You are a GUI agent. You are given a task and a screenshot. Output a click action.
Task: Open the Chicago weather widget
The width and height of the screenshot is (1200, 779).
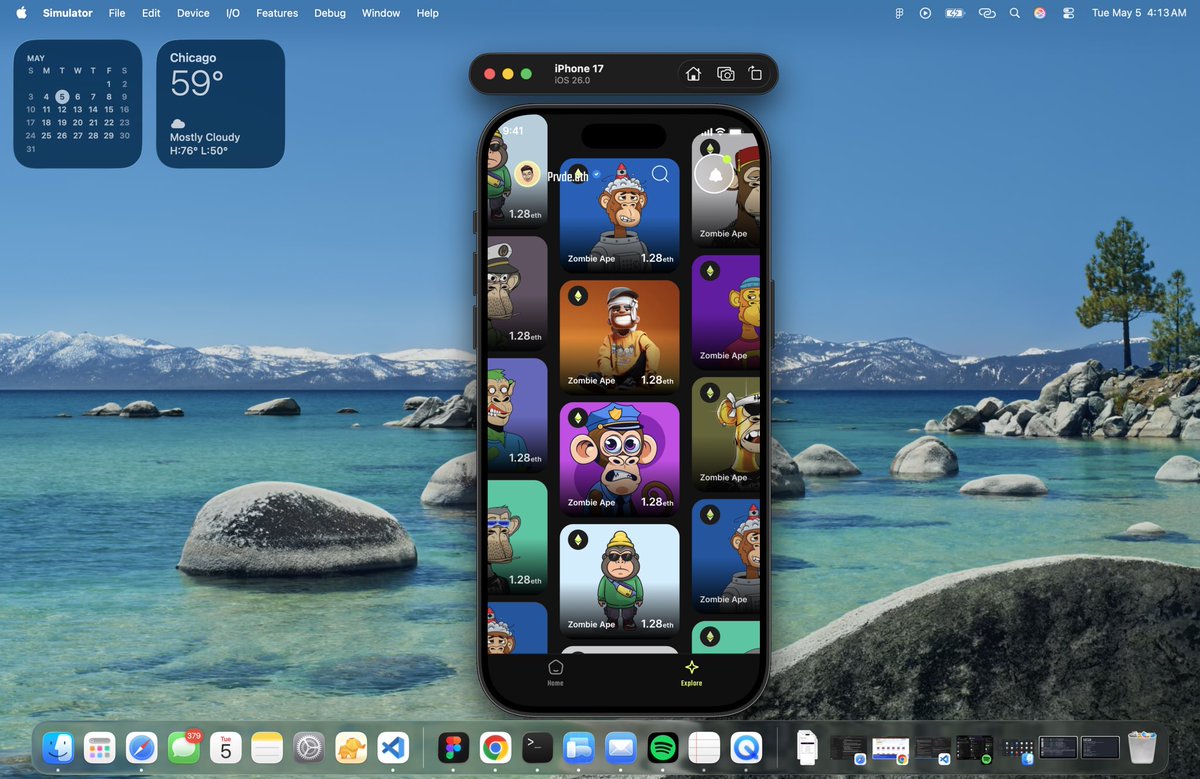click(x=221, y=104)
